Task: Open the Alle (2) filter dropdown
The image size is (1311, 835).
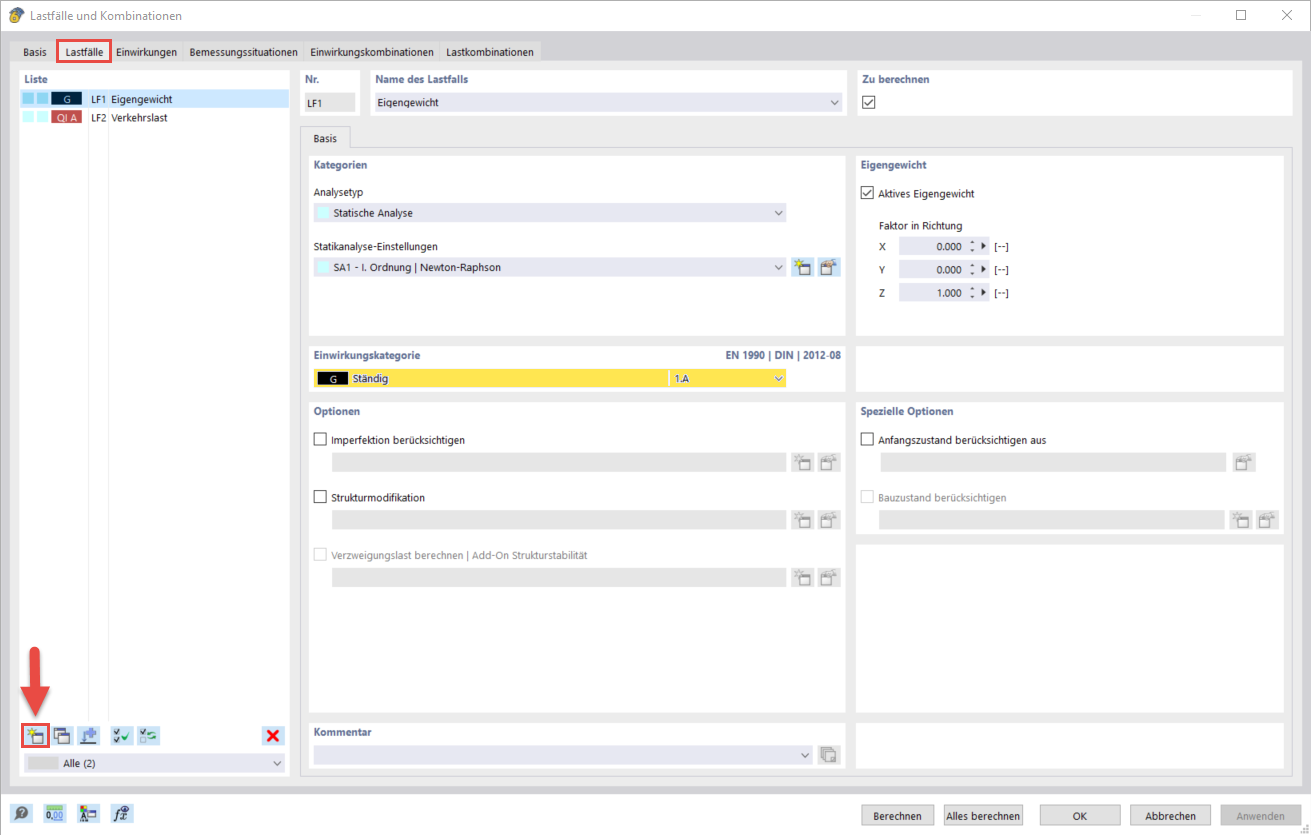Action: tap(277, 763)
